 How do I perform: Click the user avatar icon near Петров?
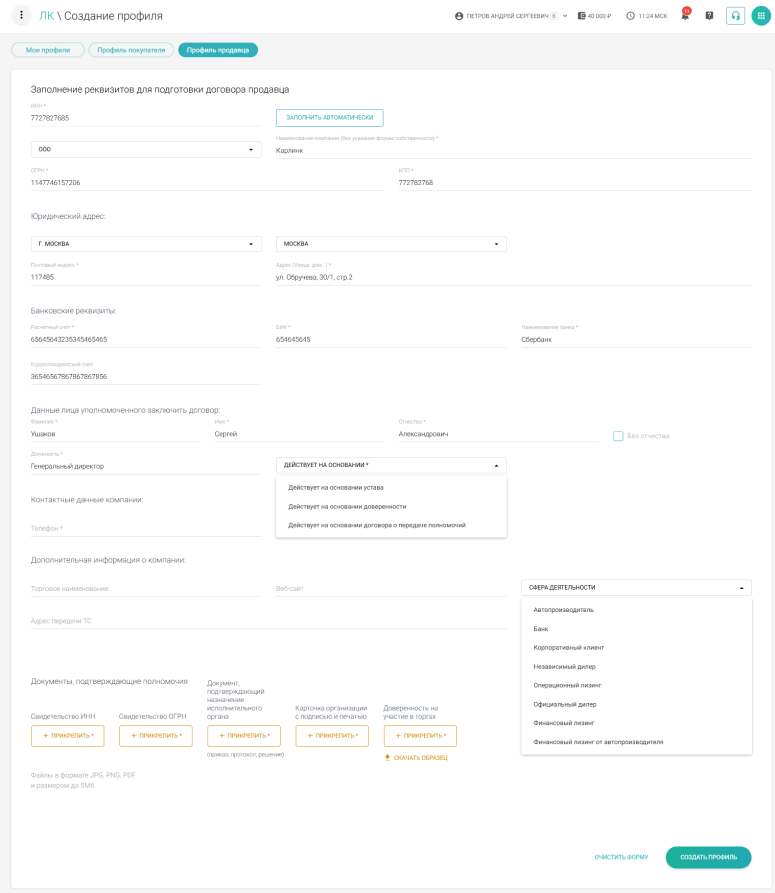pyautogui.click(x=459, y=16)
